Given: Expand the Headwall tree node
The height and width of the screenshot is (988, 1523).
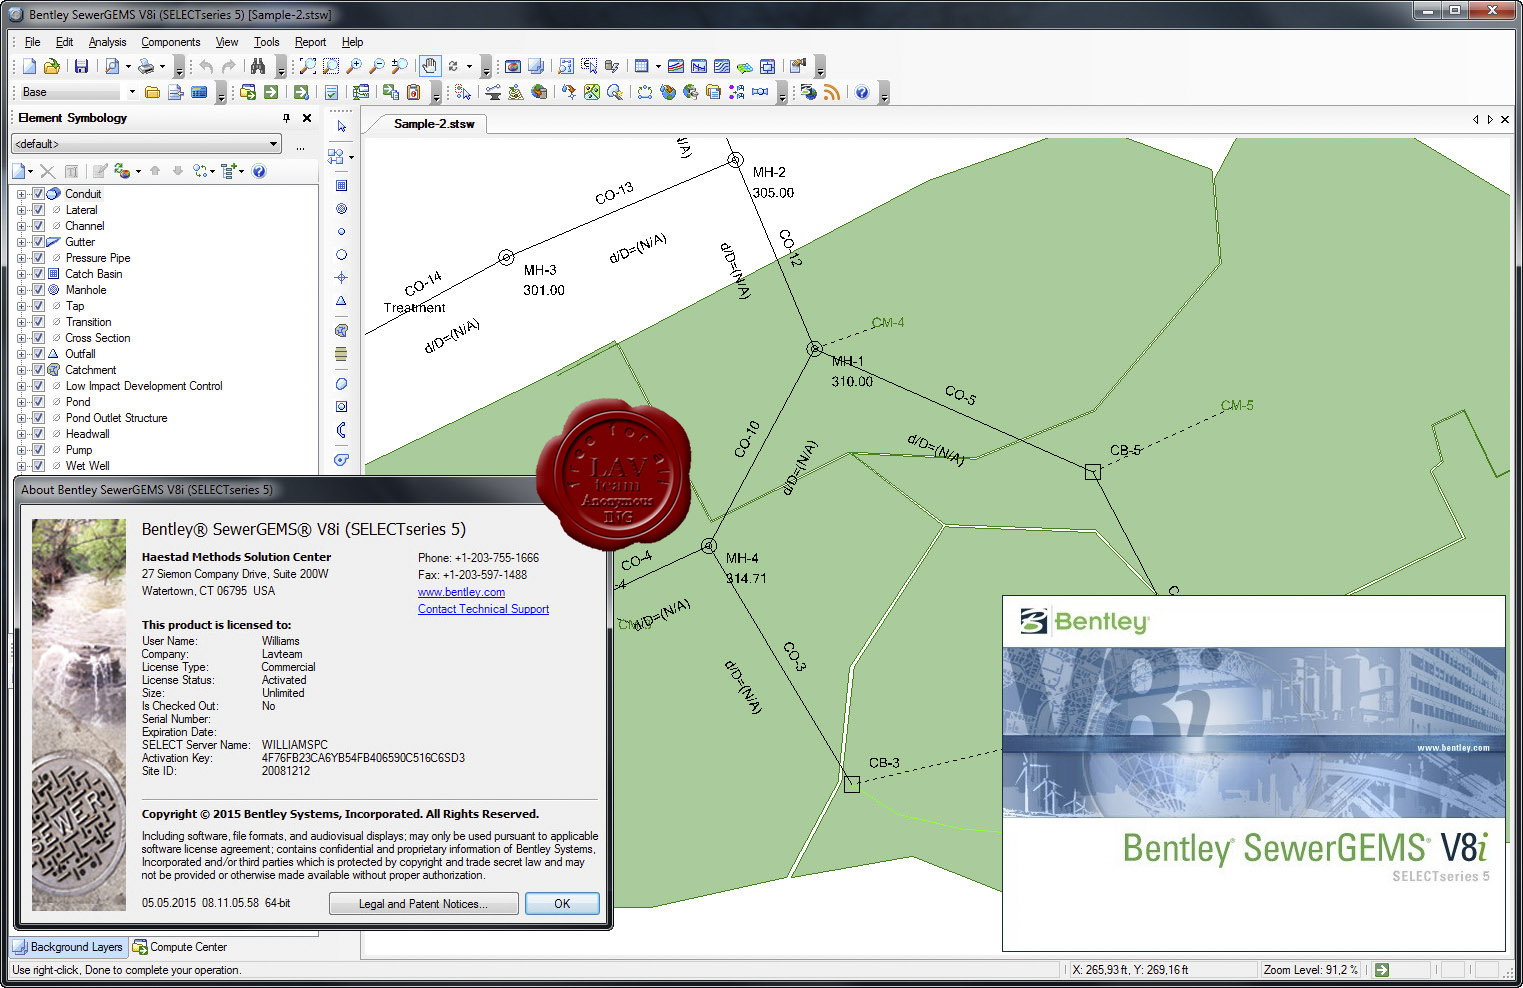Looking at the screenshot, I should point(22,434).
